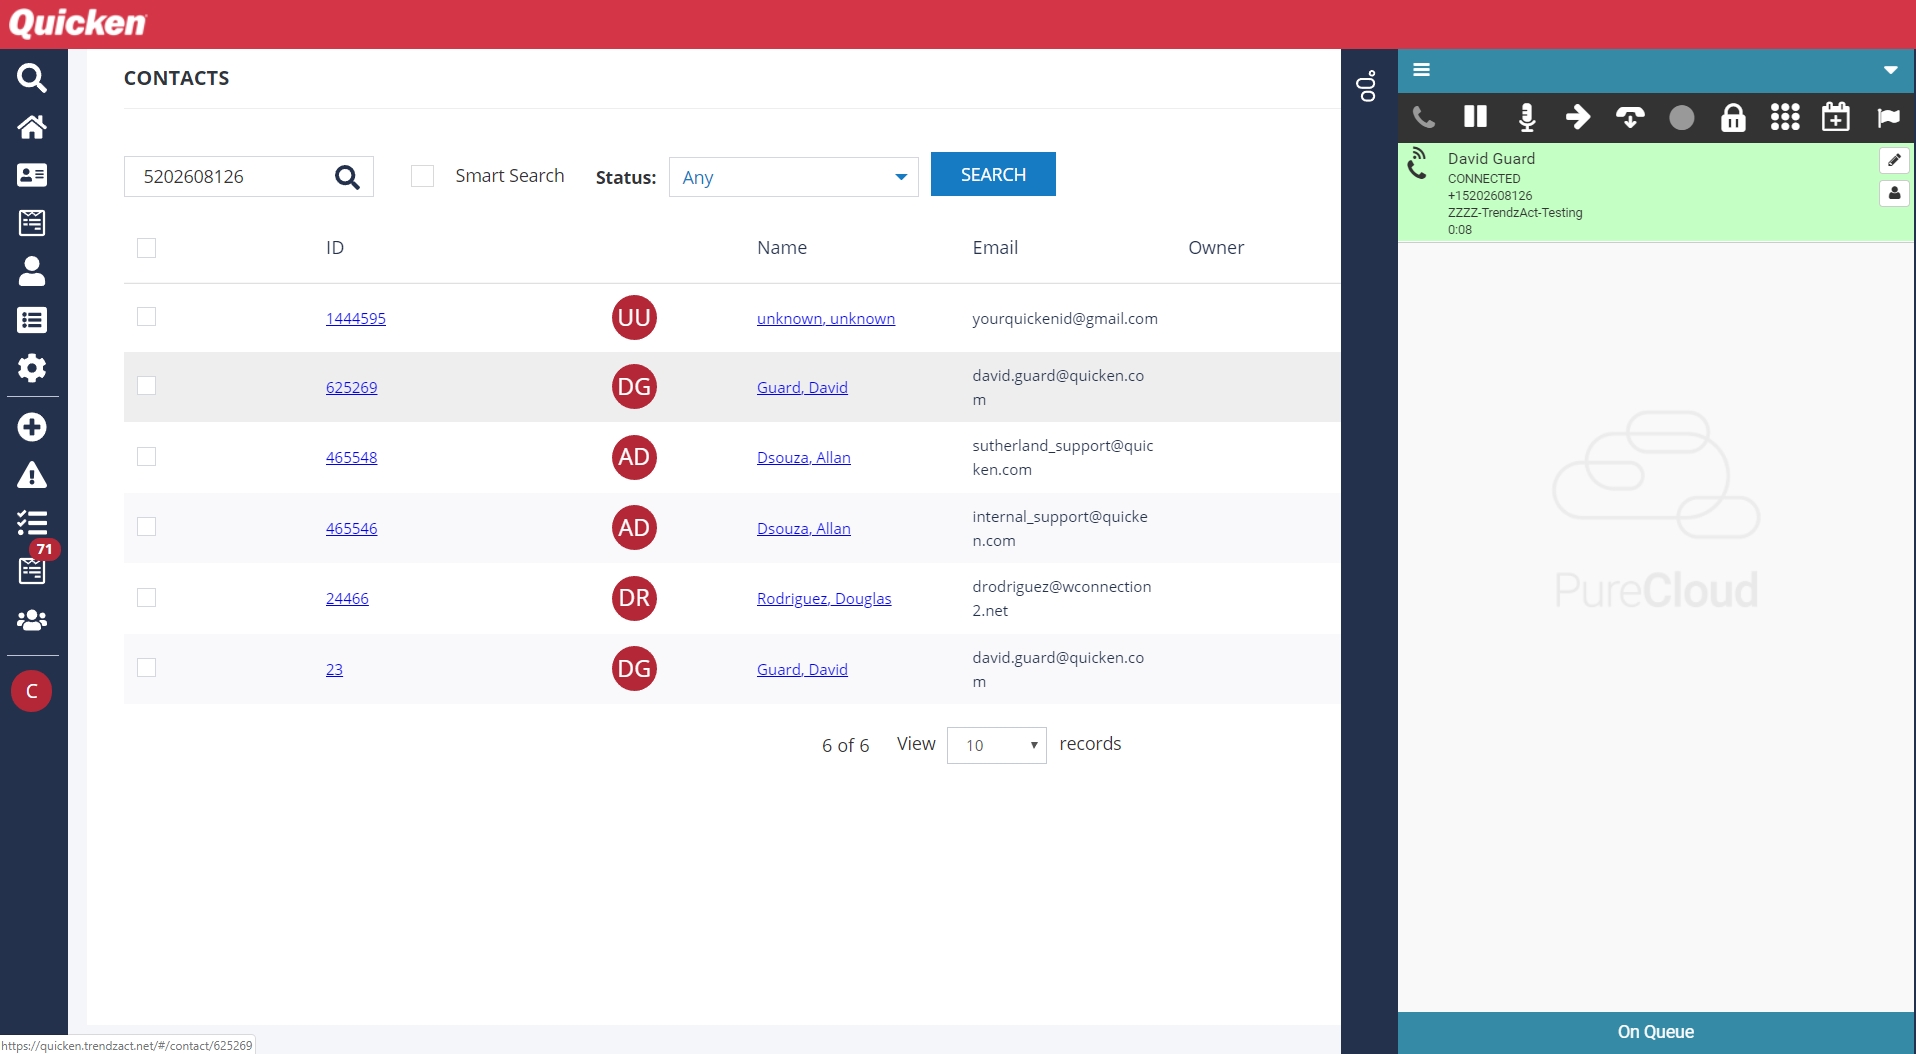Check the box for contact 1444595

pos(147,317)
